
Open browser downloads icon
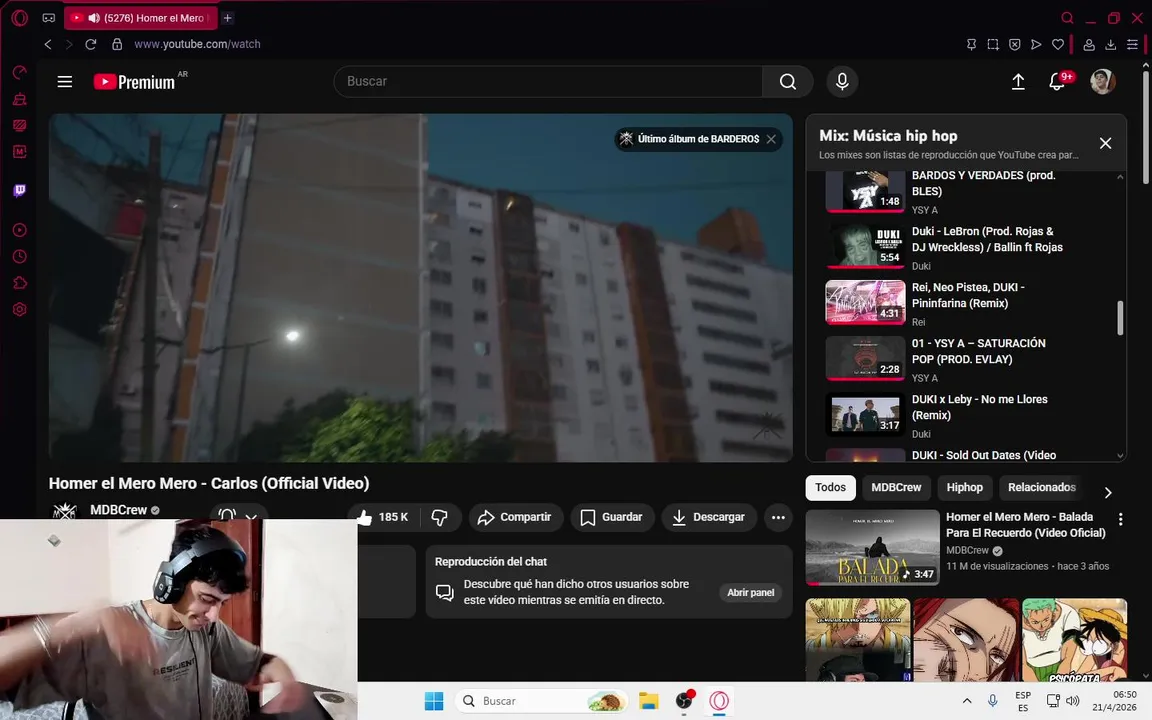(x=1111, y=44)
